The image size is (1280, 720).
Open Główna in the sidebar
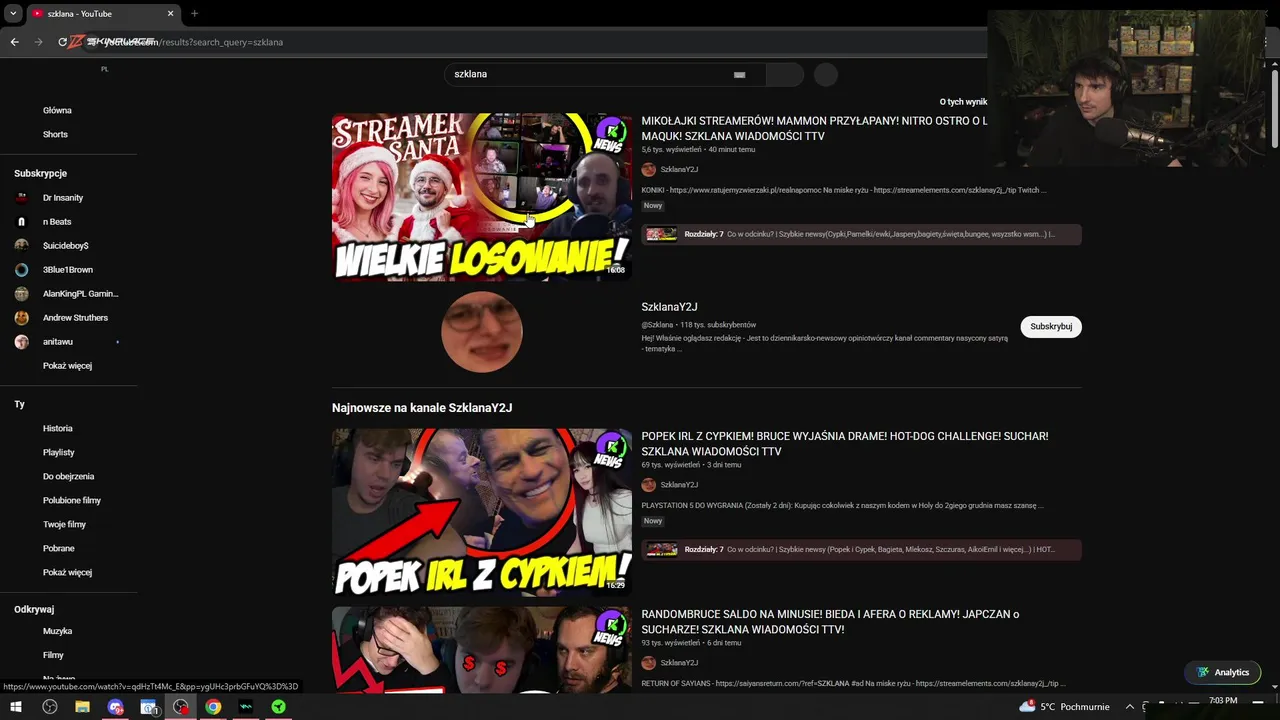[x=57, y=110]
